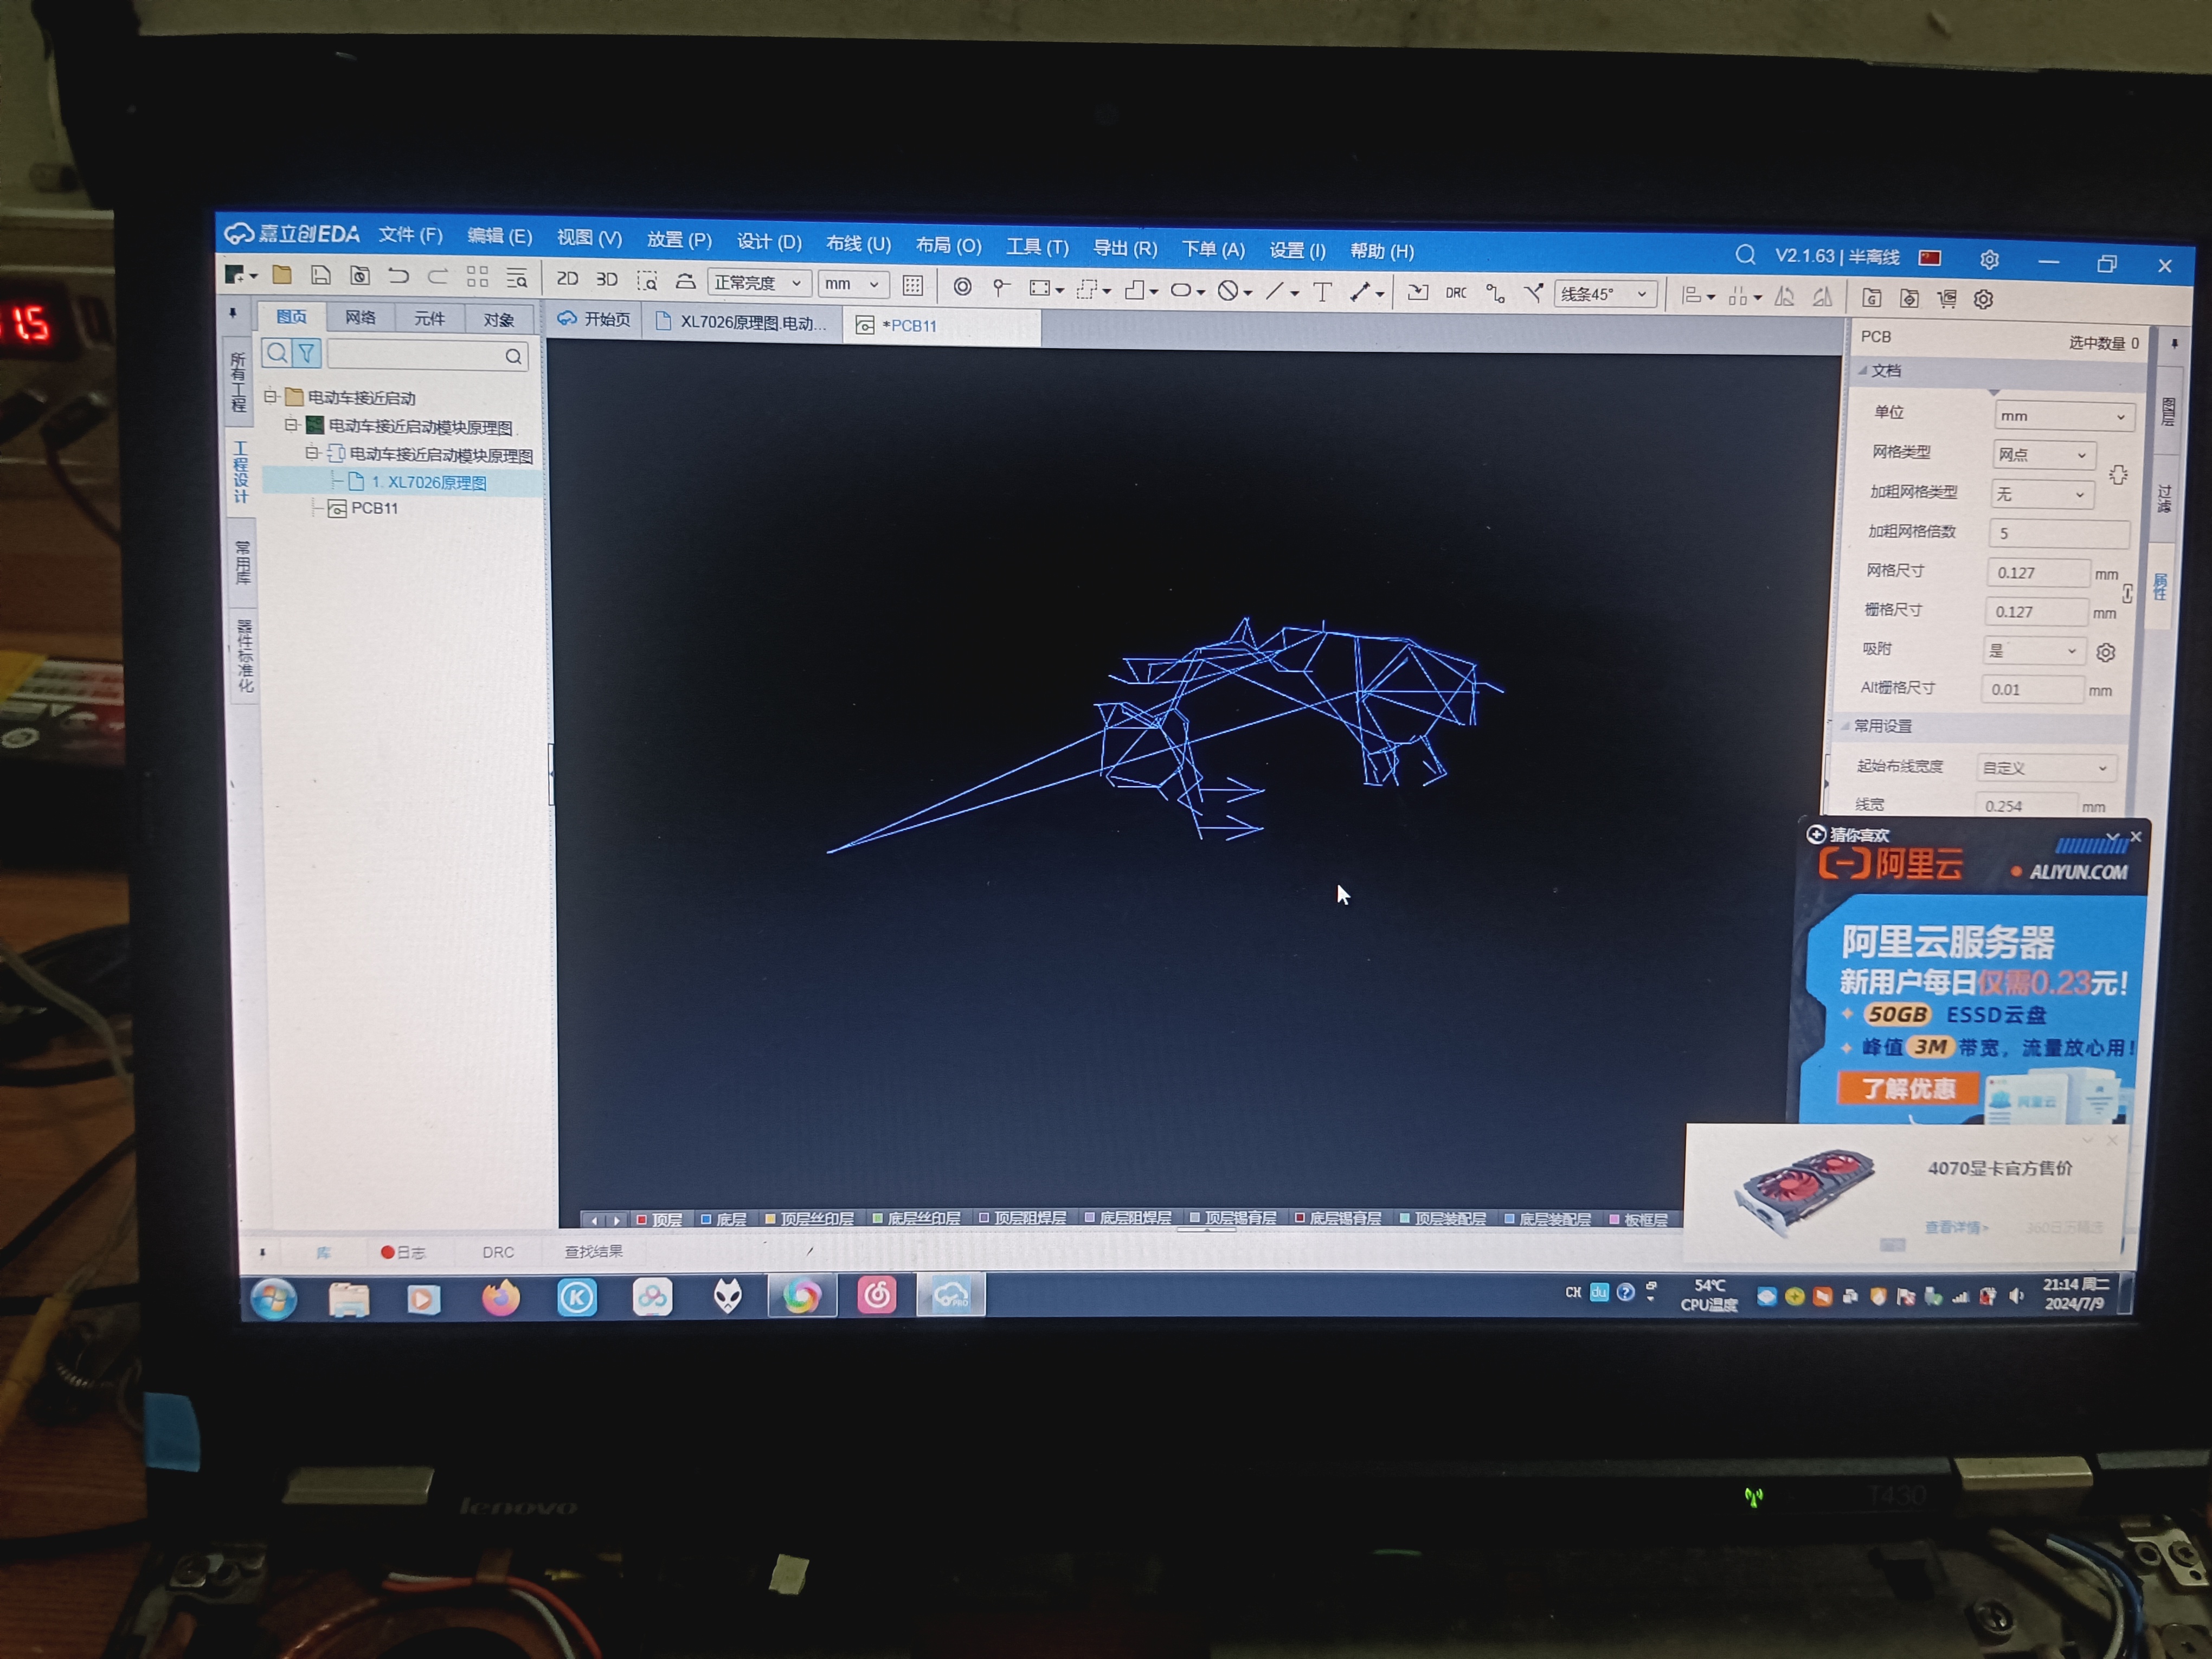Click the red 顶层 layer color swatch
2212x1659 pixels.
642,1219
